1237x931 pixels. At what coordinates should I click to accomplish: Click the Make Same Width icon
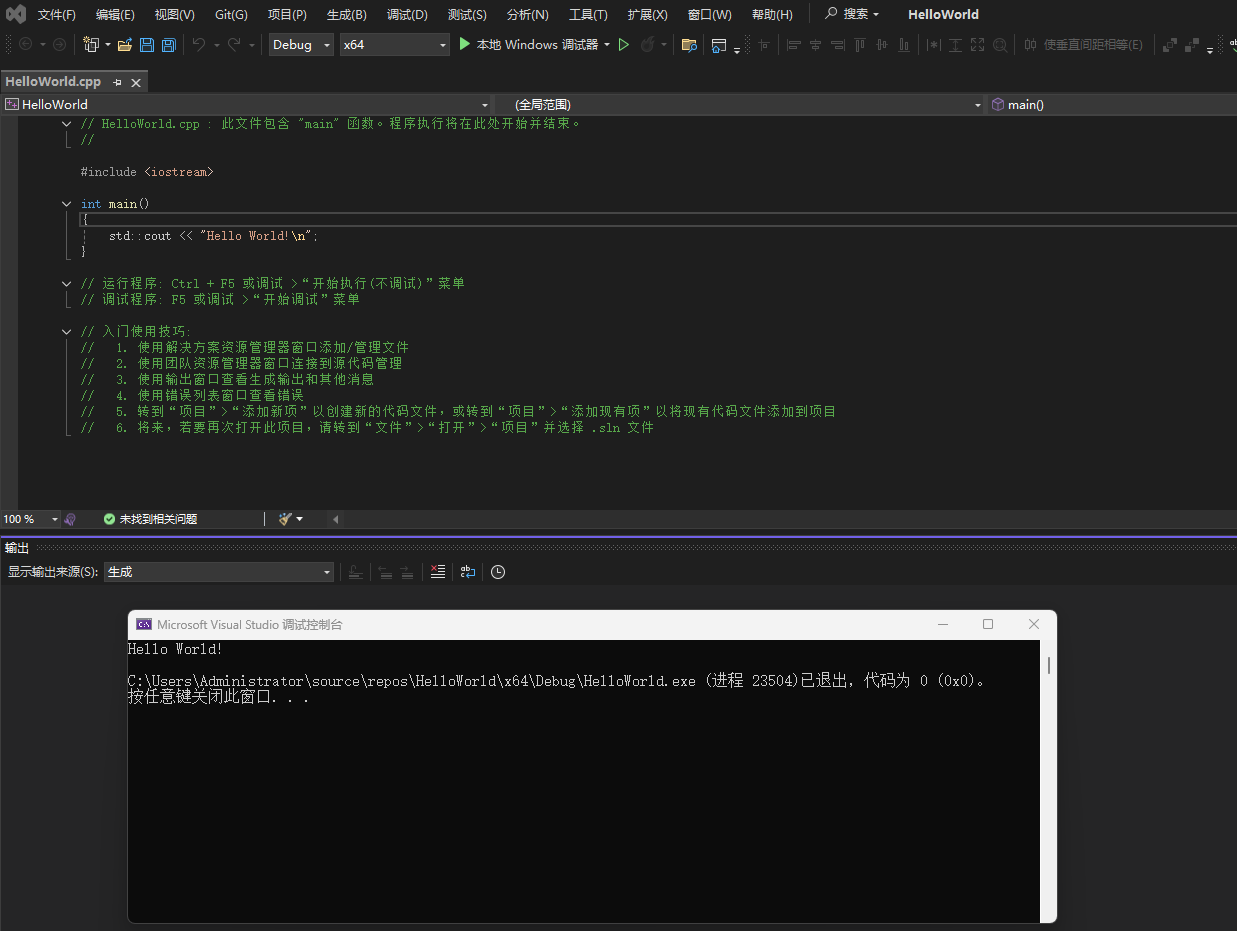(x=933, y=45)
